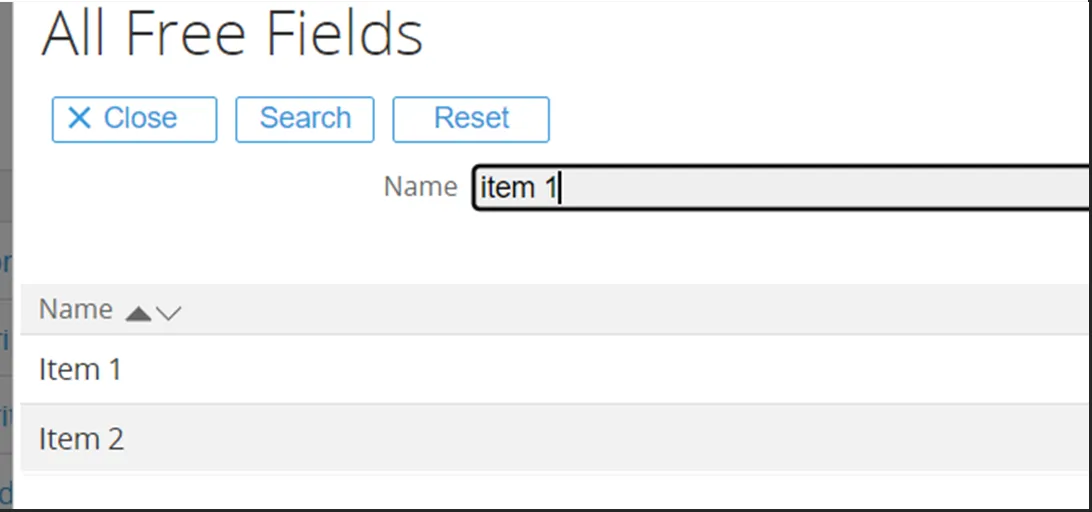The height and width of the screenshot is (512, 1092).
Task: Reset the search filters
Action: tap(471, 119)
